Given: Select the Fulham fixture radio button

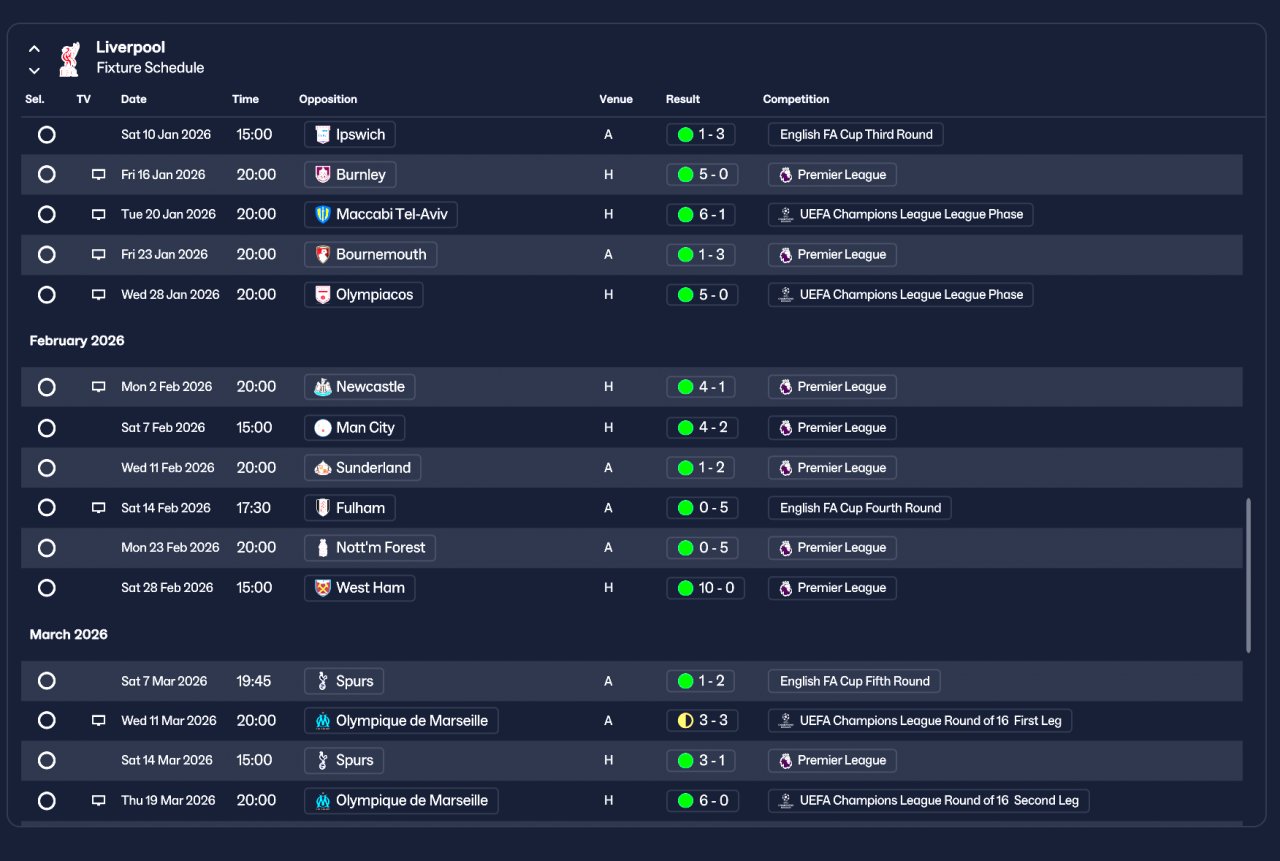Looking at the screenshot, I should [x=46, y=508].
